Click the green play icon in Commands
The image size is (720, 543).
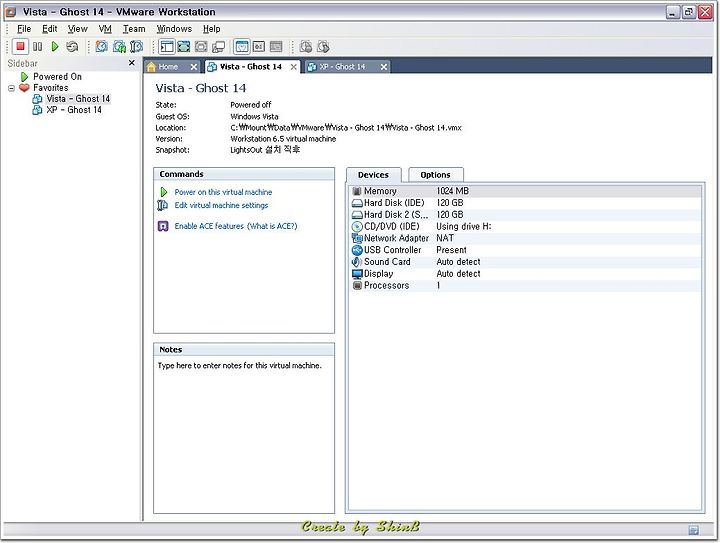tap(163, 192)
